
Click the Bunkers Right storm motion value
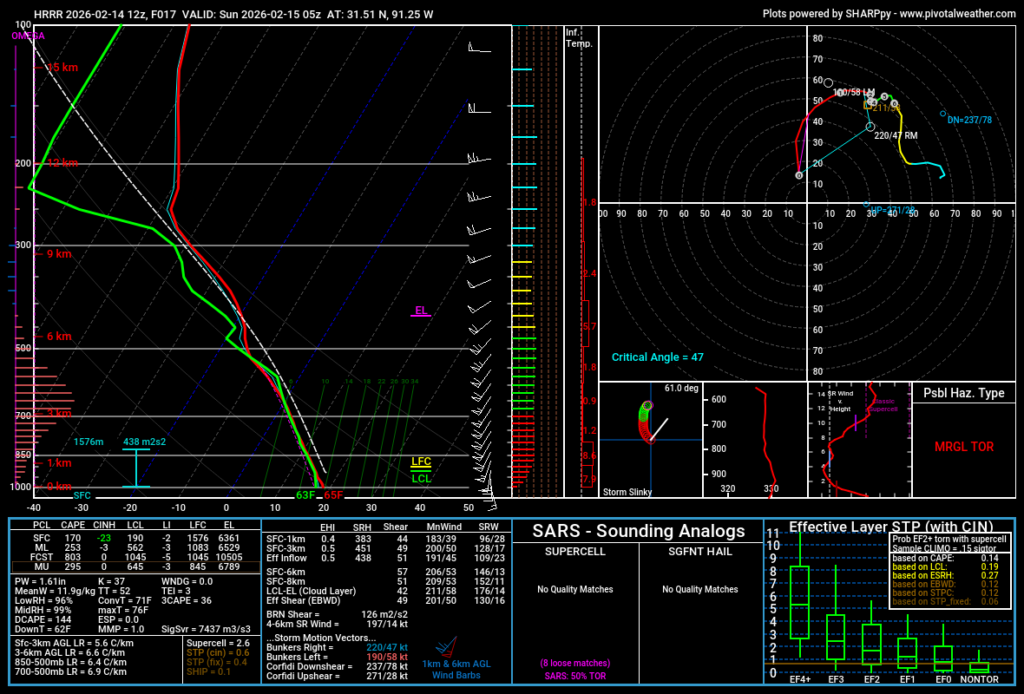386,648
